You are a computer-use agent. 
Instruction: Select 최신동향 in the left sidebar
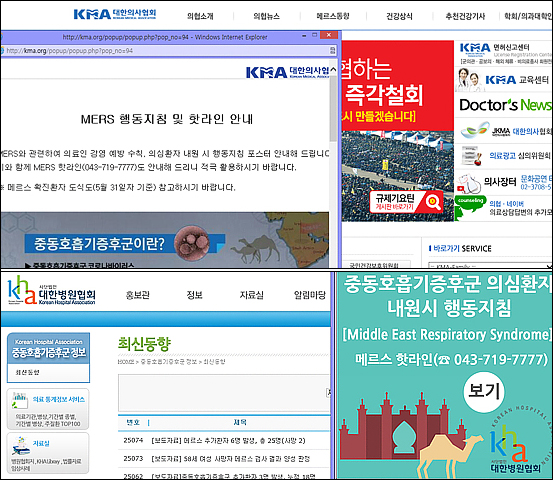click(x=28, y=372)
